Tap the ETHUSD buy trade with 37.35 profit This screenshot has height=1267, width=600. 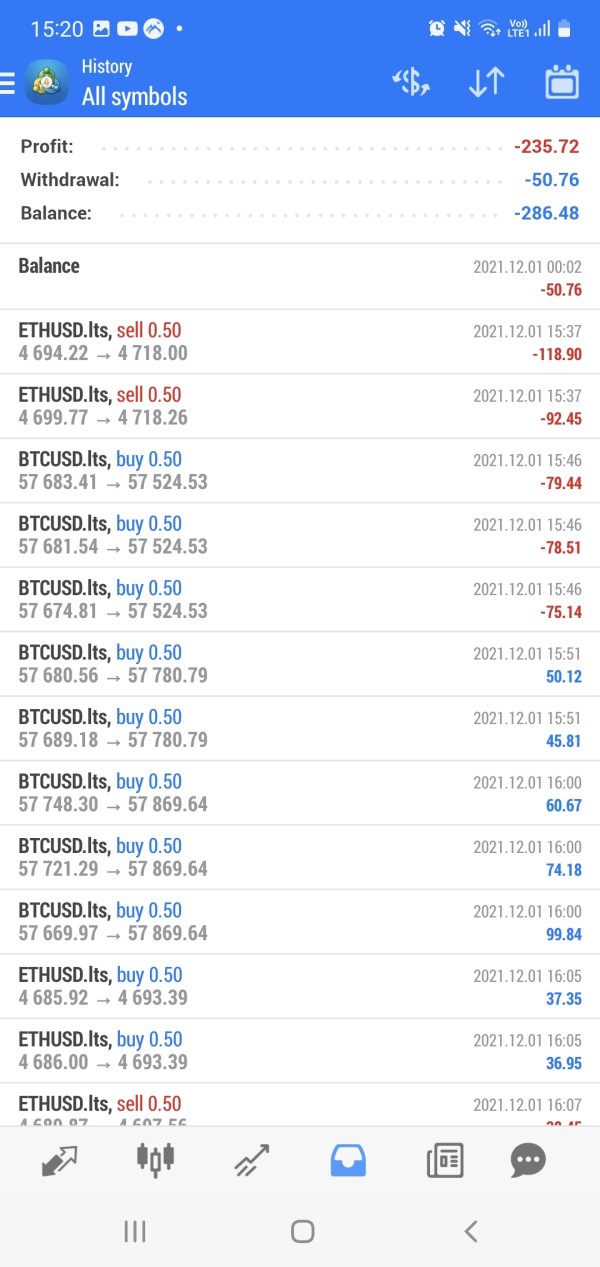(x=300, y=986)
